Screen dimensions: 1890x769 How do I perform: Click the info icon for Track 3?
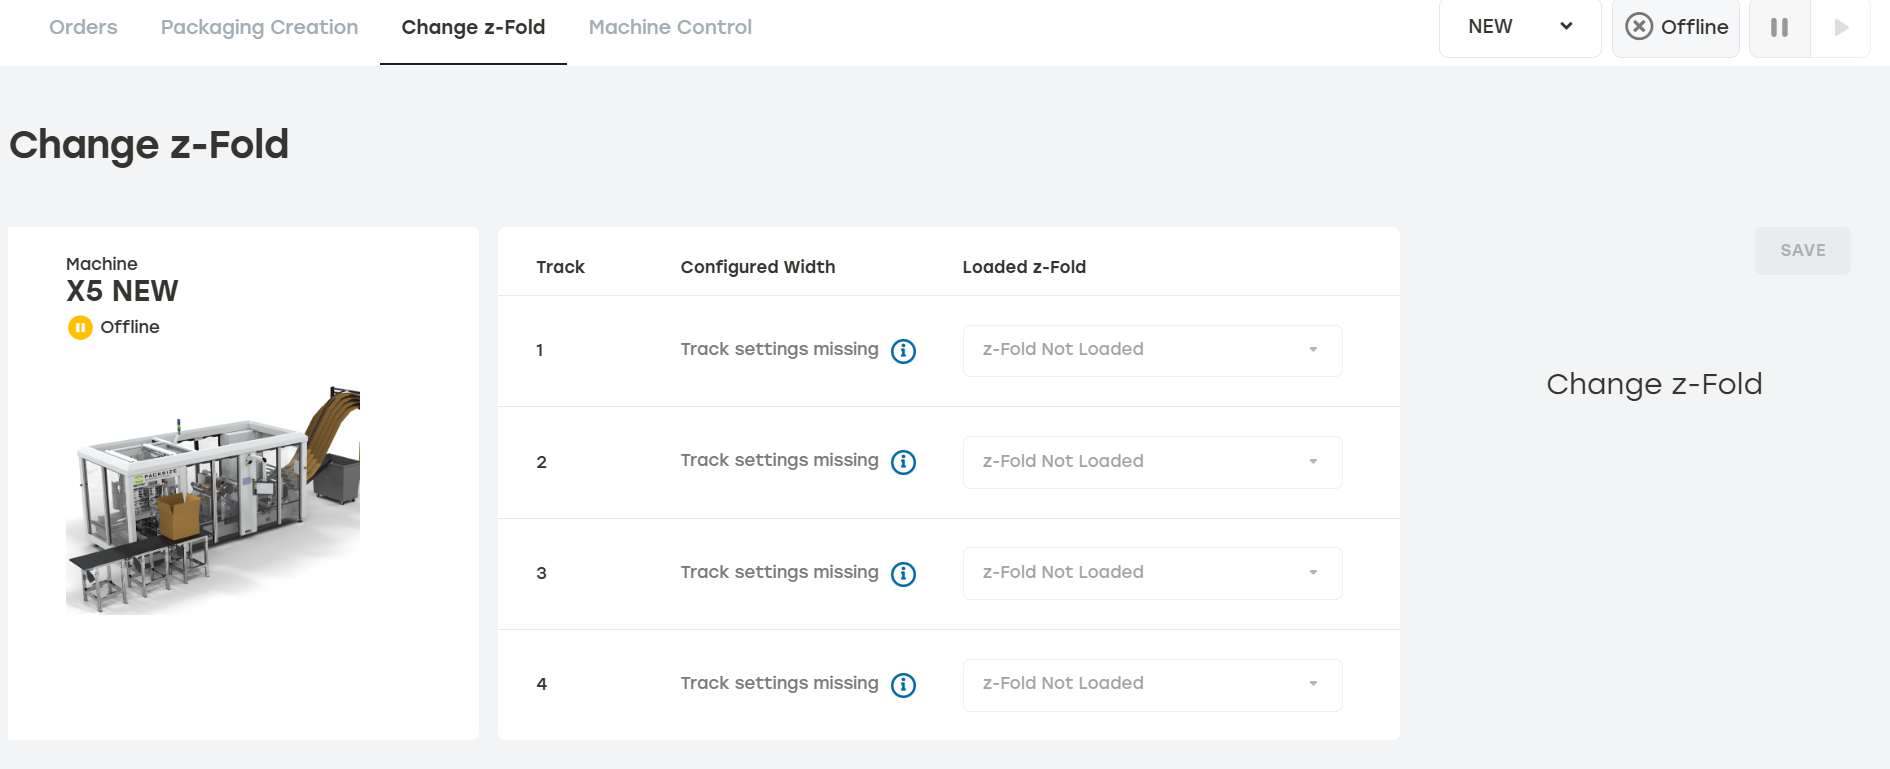(903, 574)
